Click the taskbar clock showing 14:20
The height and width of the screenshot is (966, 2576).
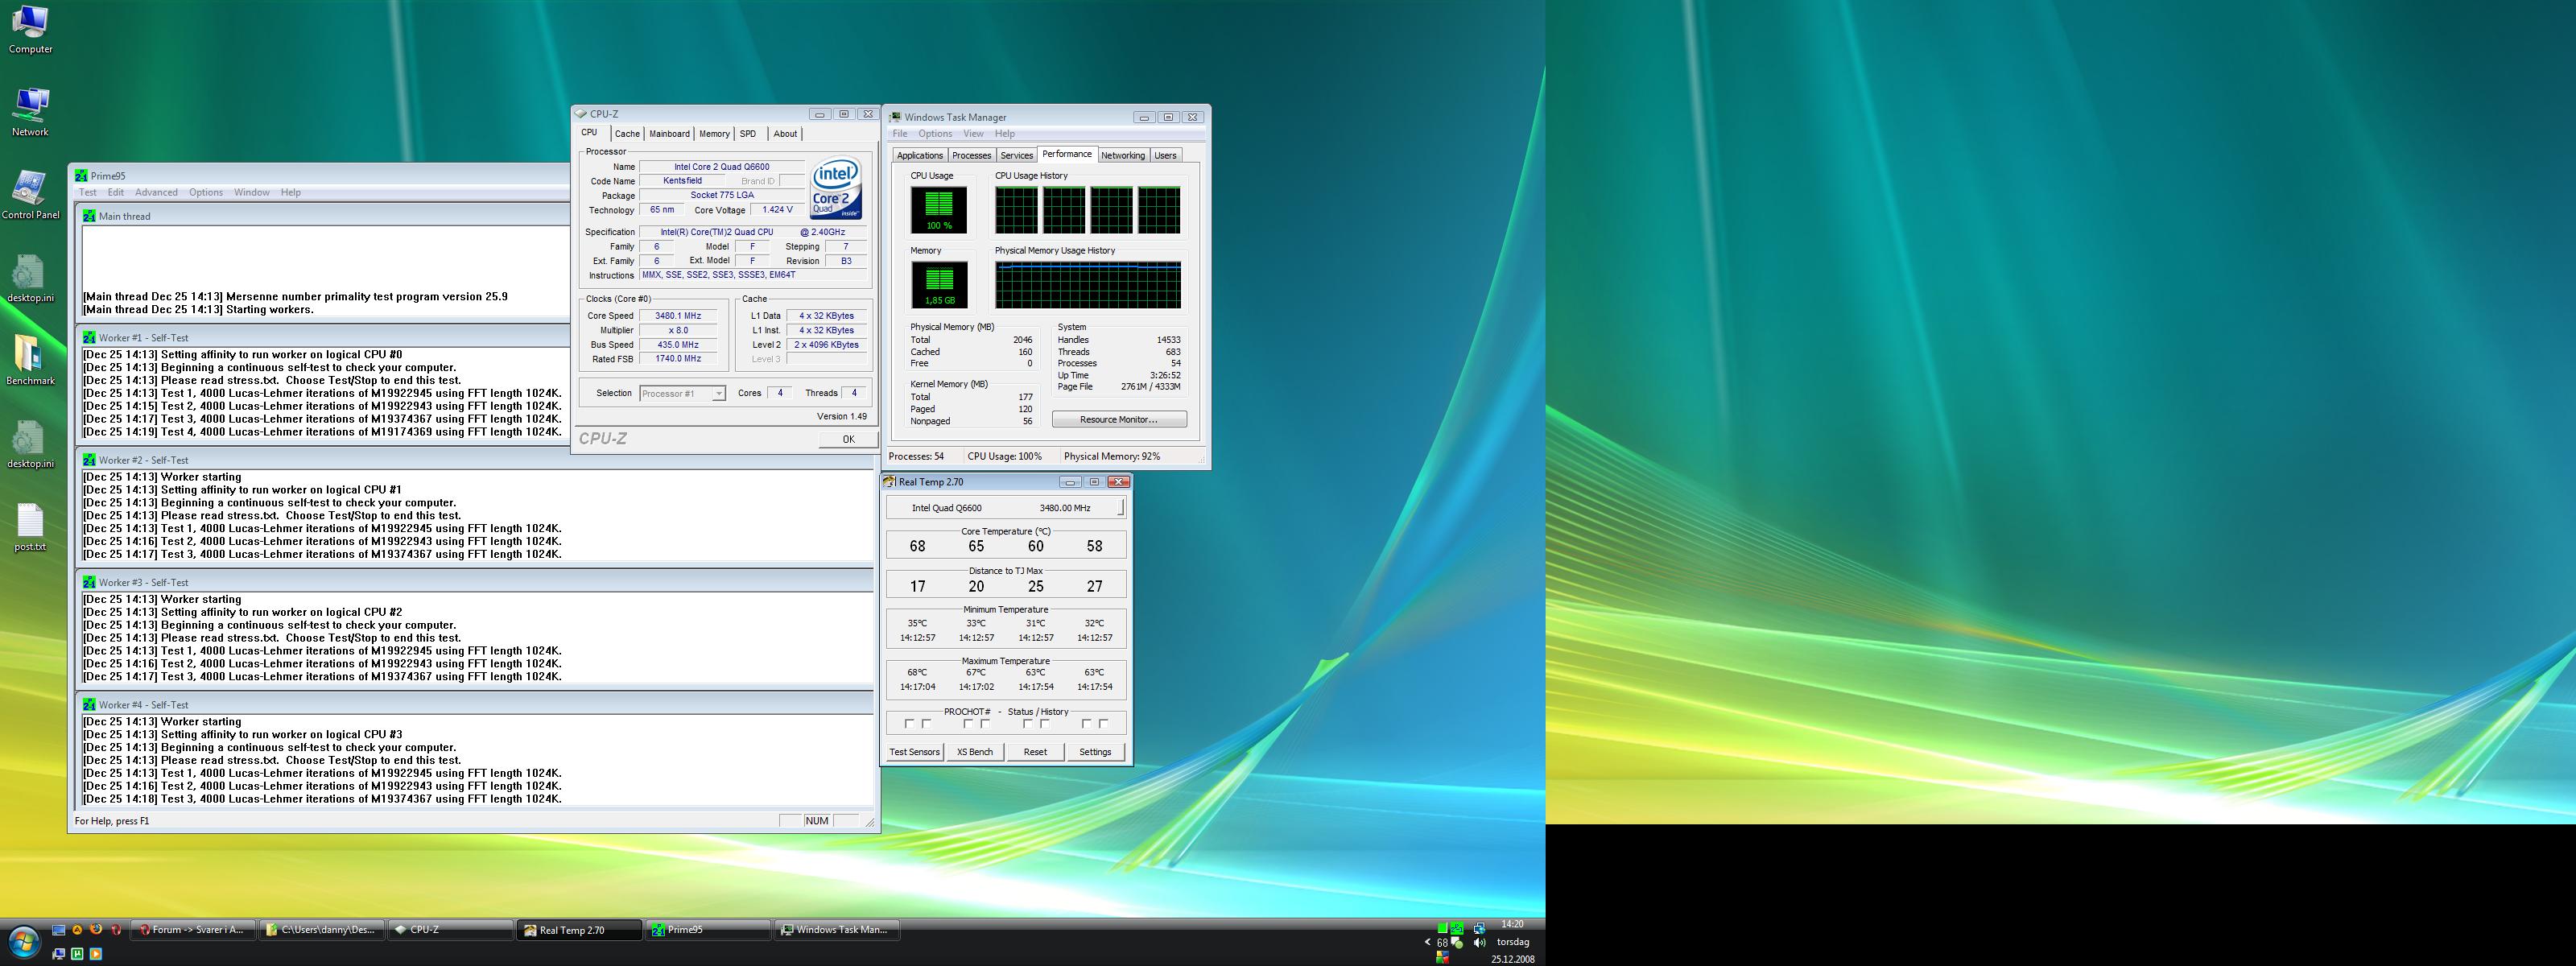pos(1512,925)
